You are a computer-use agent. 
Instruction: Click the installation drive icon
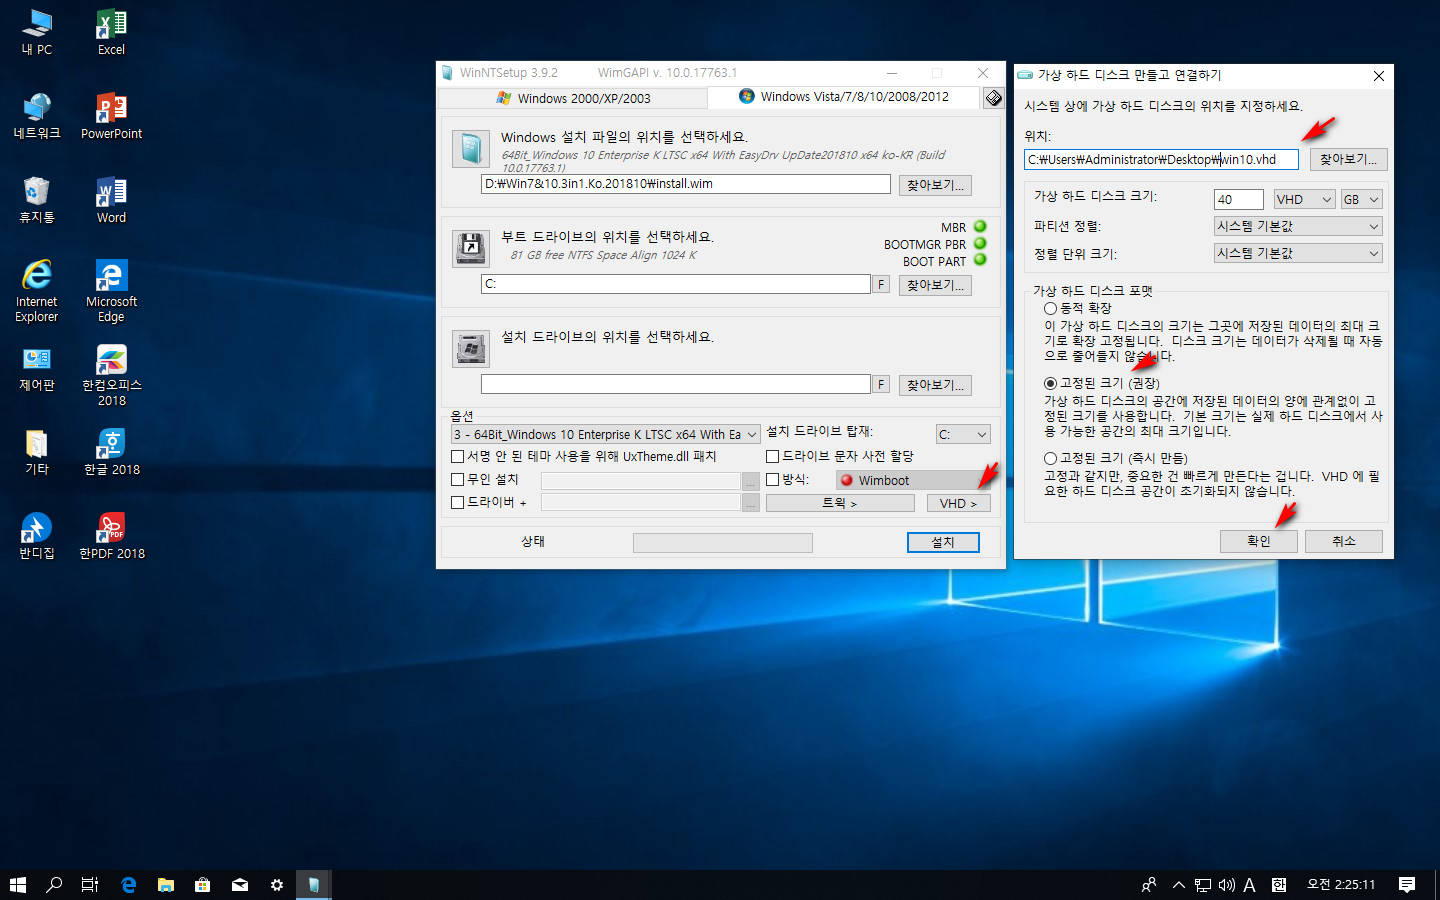coord(471,349)
